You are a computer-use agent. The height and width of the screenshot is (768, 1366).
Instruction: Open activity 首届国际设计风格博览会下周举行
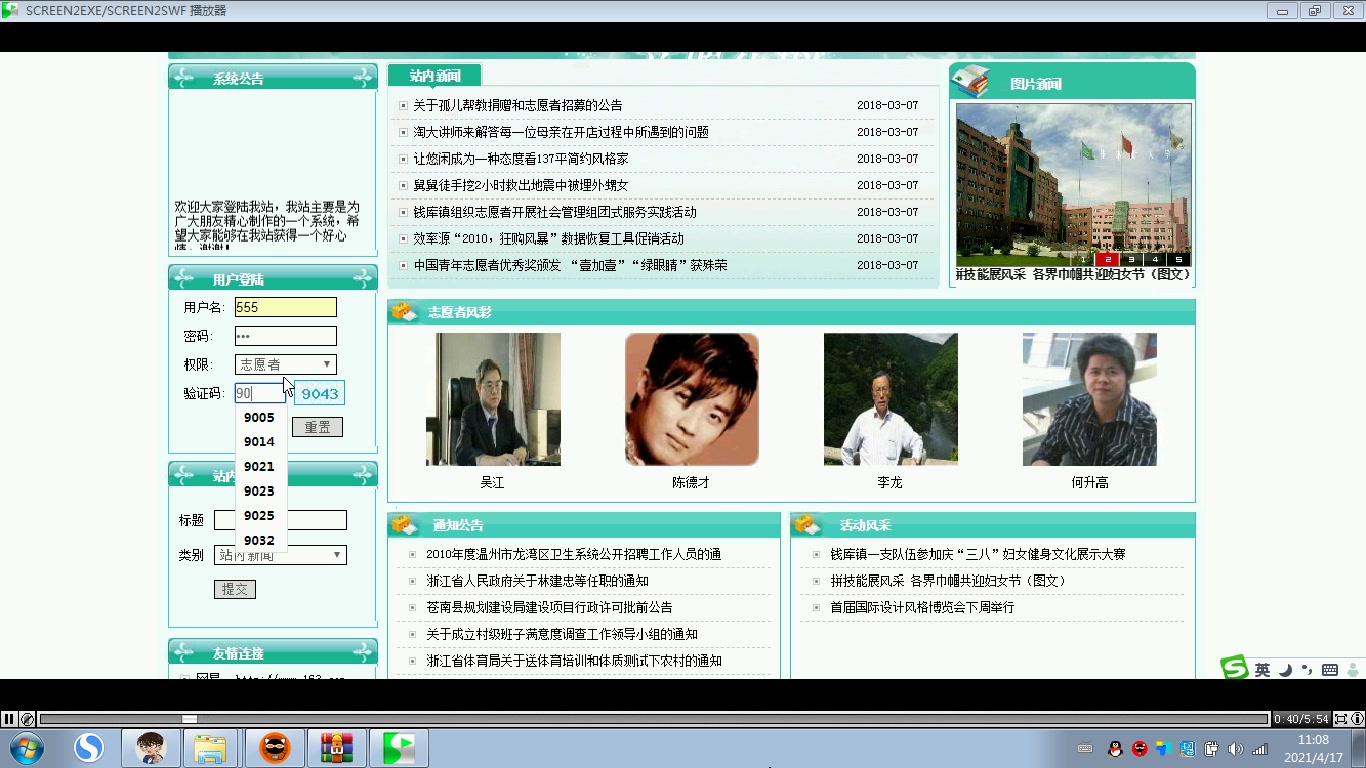922,607
